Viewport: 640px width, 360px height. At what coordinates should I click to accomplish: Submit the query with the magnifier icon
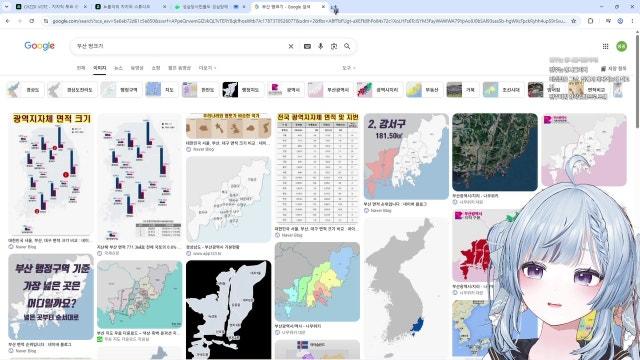coord(347,47)
